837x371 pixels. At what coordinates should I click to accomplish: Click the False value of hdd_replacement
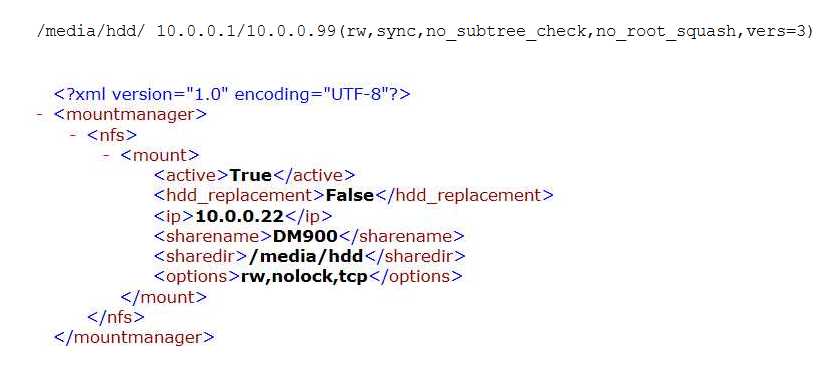(350, 195)
